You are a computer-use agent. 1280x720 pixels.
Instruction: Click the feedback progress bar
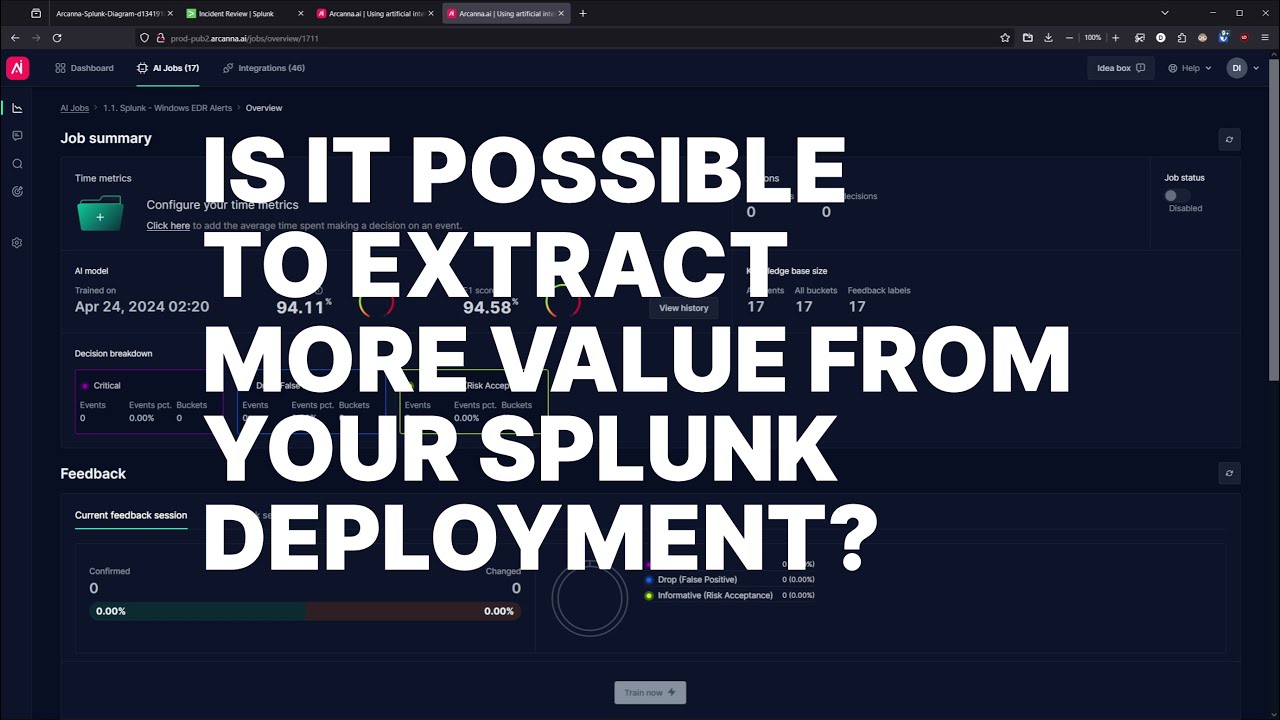(x=305, y=611)
